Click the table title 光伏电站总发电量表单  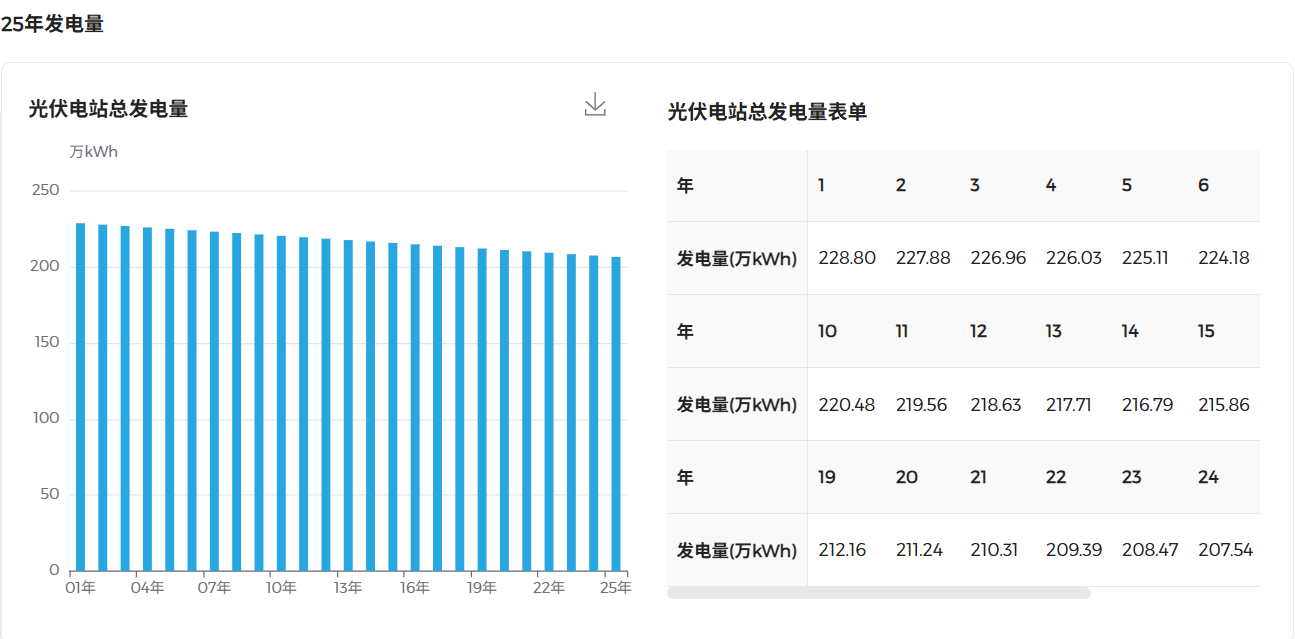coord(767,113)
